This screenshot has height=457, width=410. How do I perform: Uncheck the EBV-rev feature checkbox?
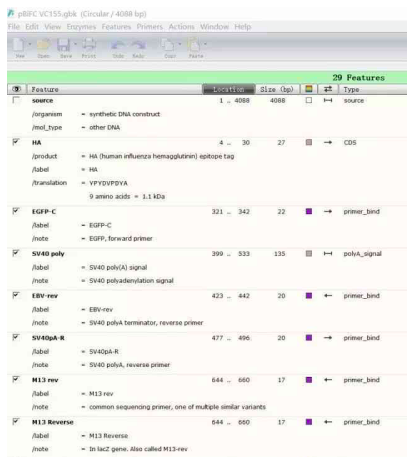16,295
